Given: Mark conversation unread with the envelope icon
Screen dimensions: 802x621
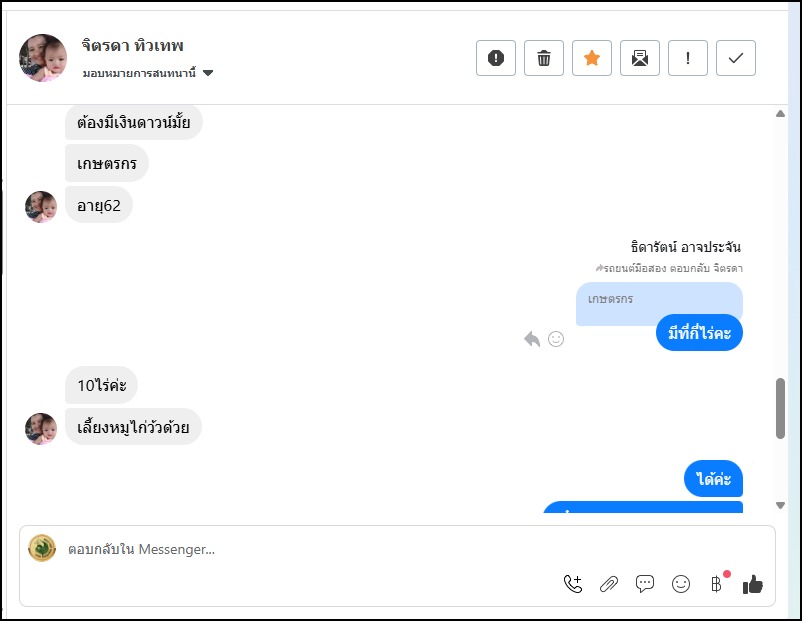Looking at the screenshot, I should (x=640, y=58).
